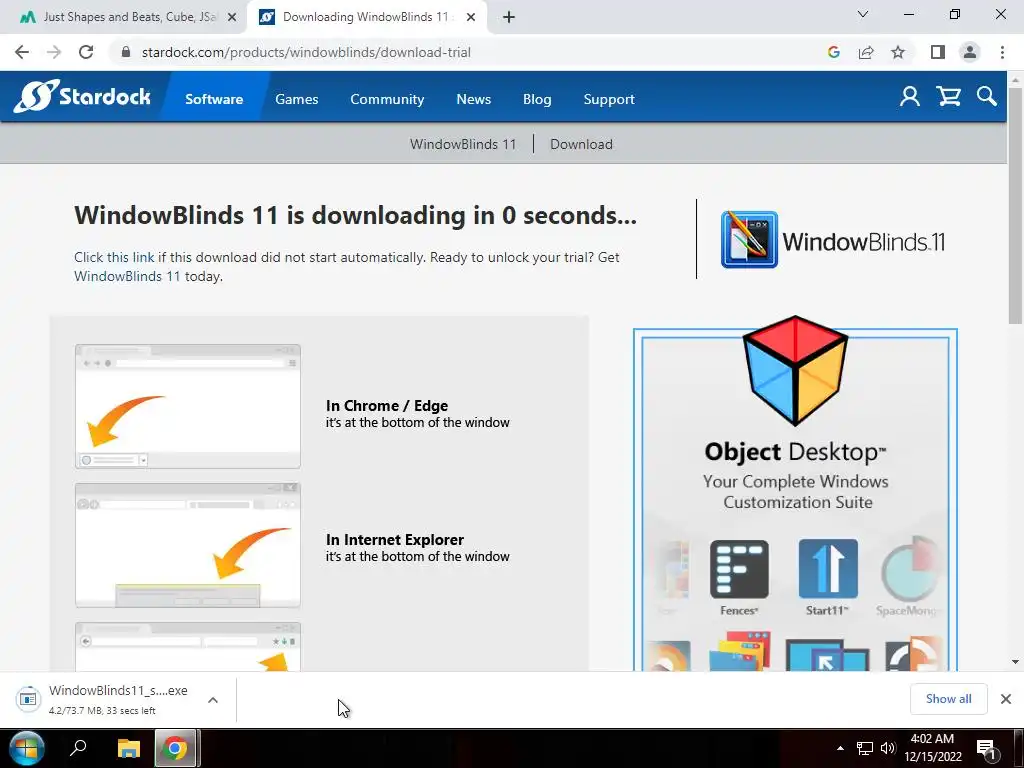Click the browser forward arrow
The width and height of the screenshot is (1024, 768).
(54, 52)
